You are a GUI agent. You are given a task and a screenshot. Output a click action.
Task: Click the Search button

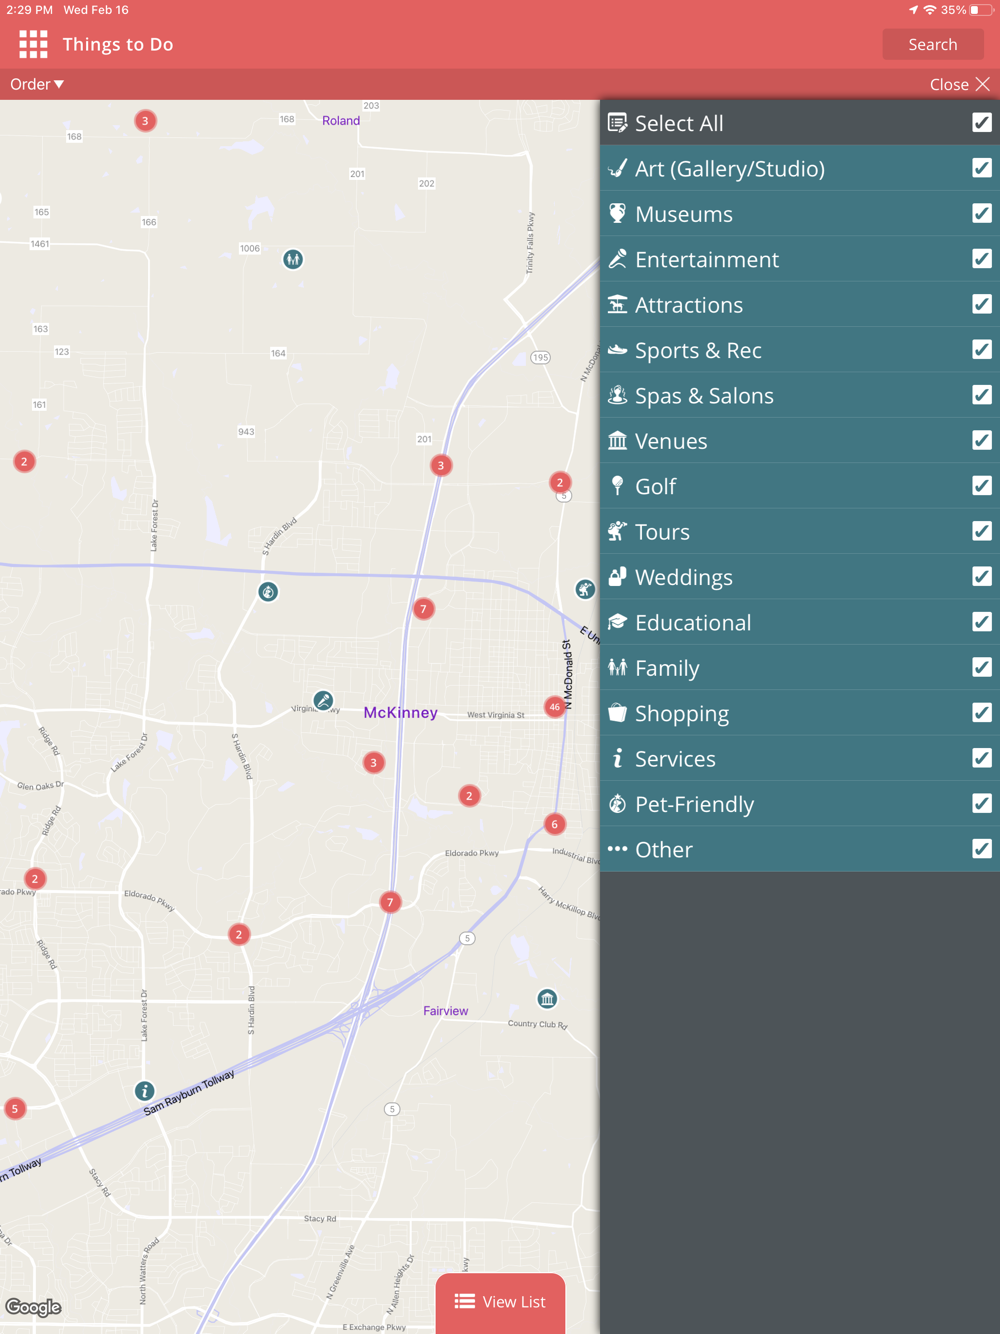933,44
